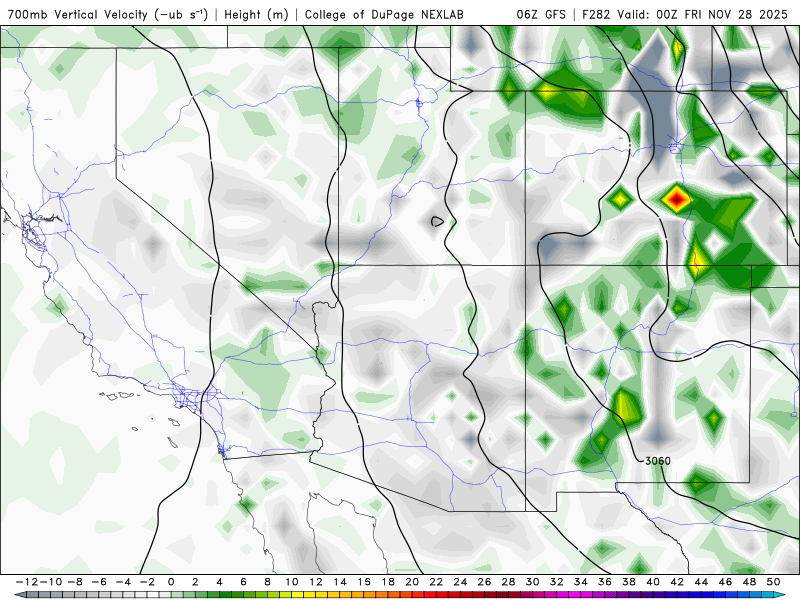Screen dimensions: 800x600
Task: Click the legend value '36'
Action: [605, 582]
